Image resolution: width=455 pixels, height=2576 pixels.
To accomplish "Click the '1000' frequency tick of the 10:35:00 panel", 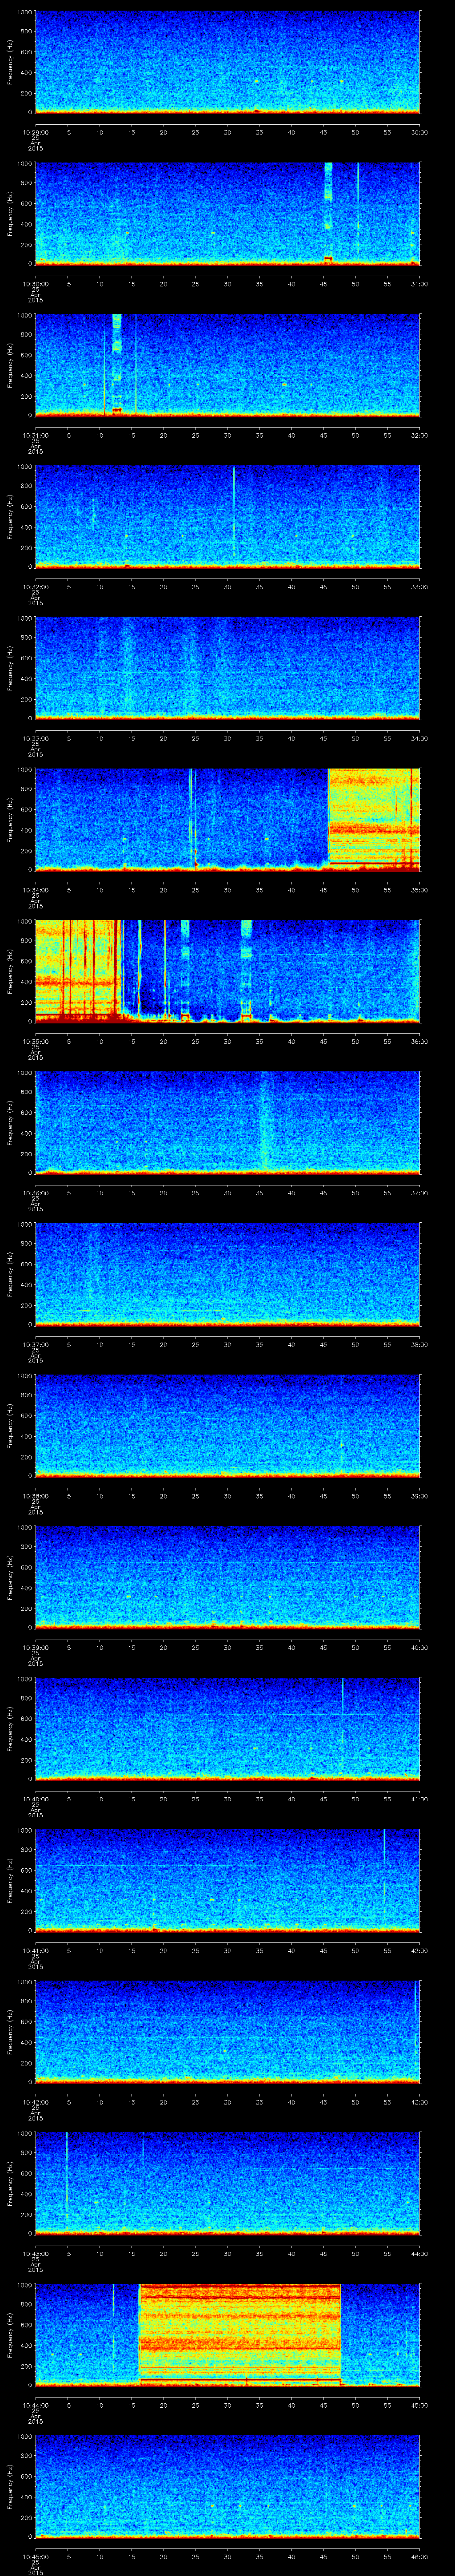I will [25, 922].
